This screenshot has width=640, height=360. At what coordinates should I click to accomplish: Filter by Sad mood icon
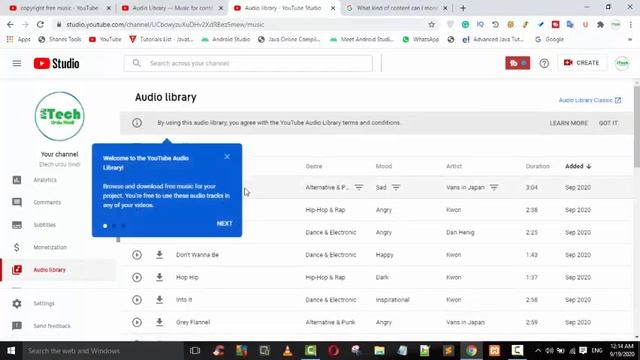coord(396,187)
